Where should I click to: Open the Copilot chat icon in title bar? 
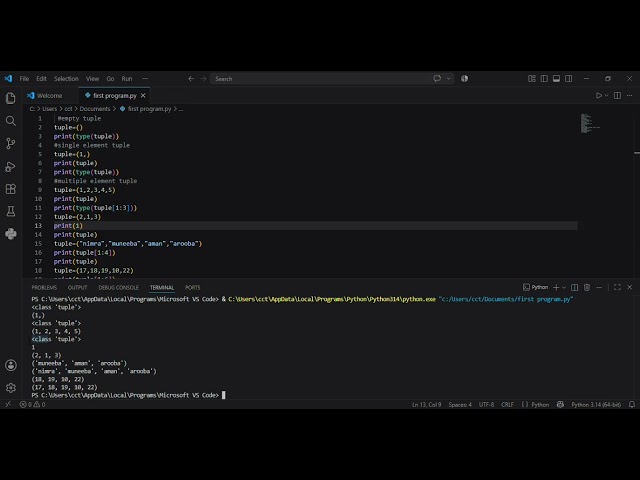tap(437, 78)
